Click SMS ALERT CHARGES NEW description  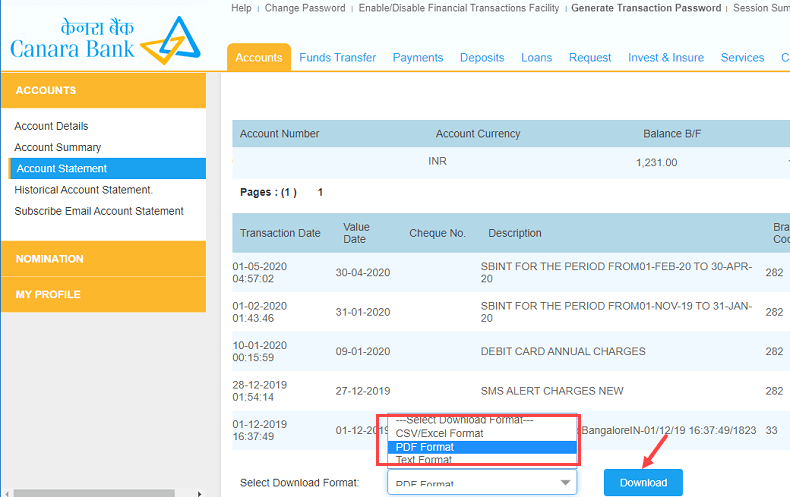552,391
